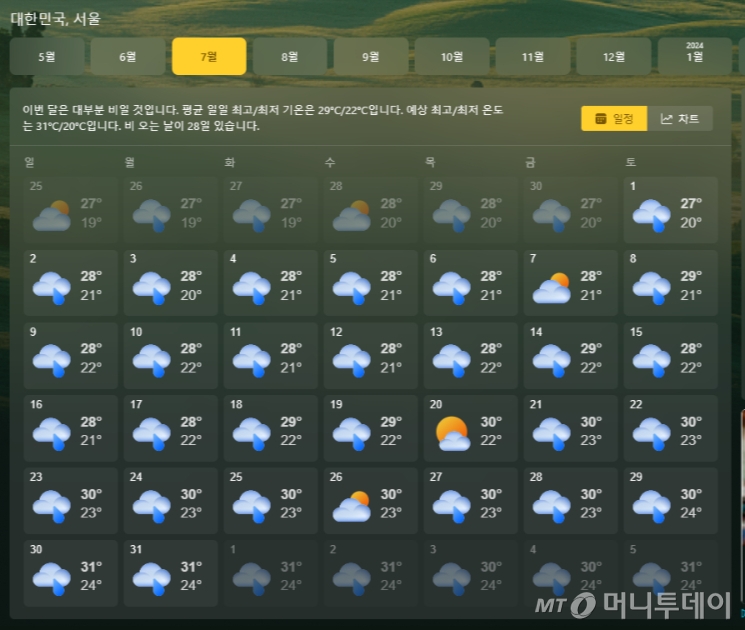The width and height of the screenshot is (745, 630).
Task: Click the 31° high temperature on day 31
Action: (191, 567)
